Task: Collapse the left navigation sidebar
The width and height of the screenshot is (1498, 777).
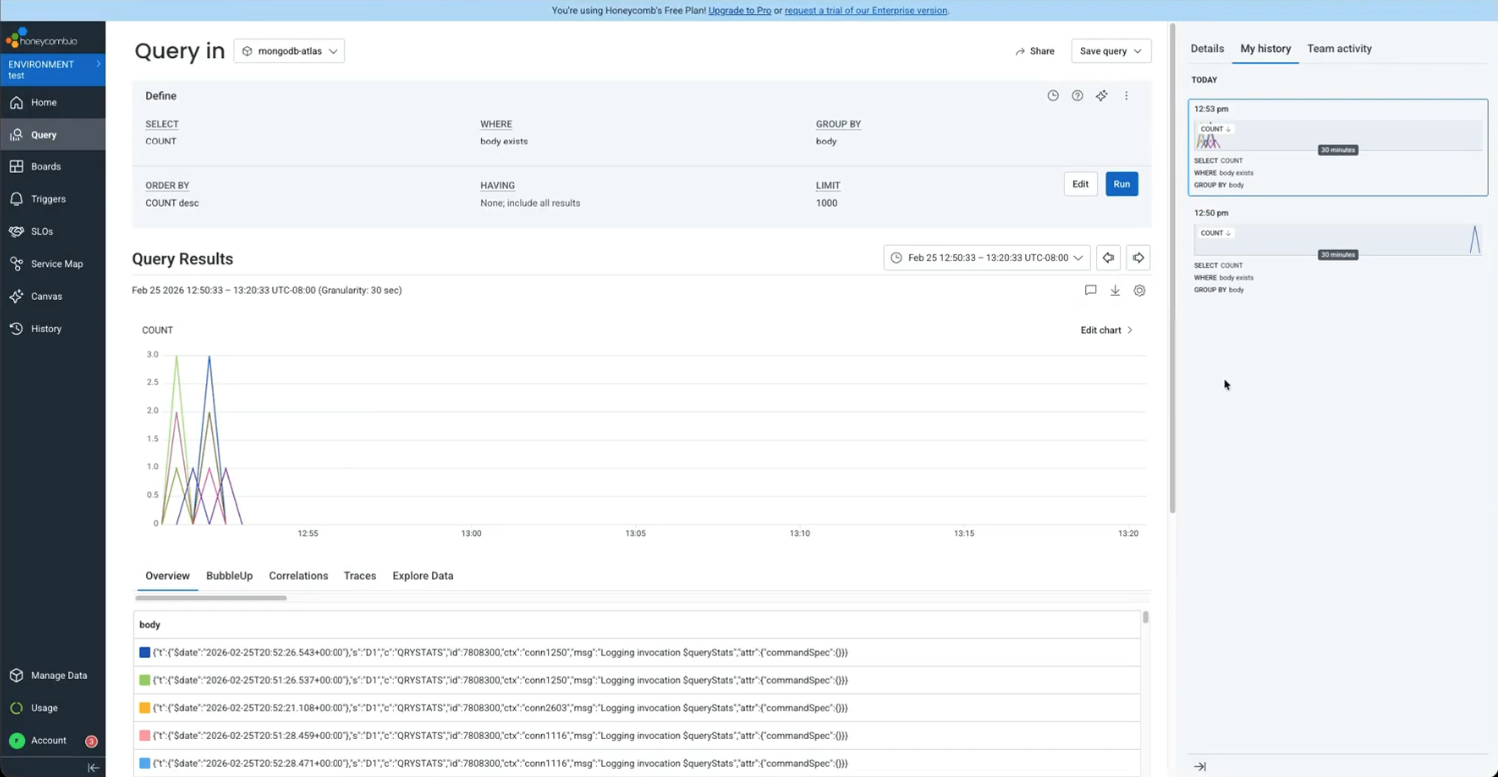Action: (93, 768)
